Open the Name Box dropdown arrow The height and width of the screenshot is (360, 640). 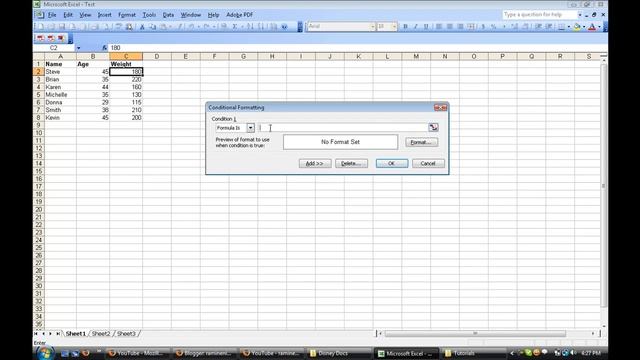coord(78,48)
